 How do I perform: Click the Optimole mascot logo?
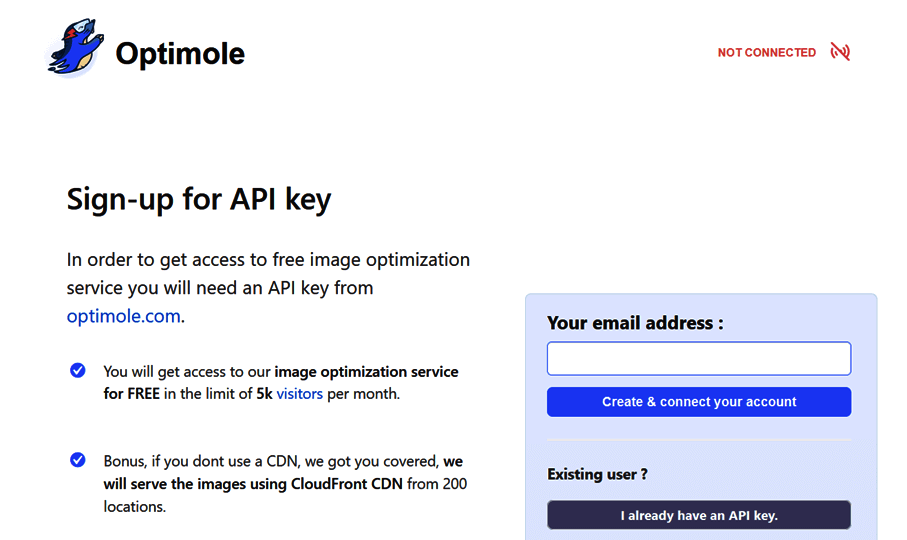[76, 50]
